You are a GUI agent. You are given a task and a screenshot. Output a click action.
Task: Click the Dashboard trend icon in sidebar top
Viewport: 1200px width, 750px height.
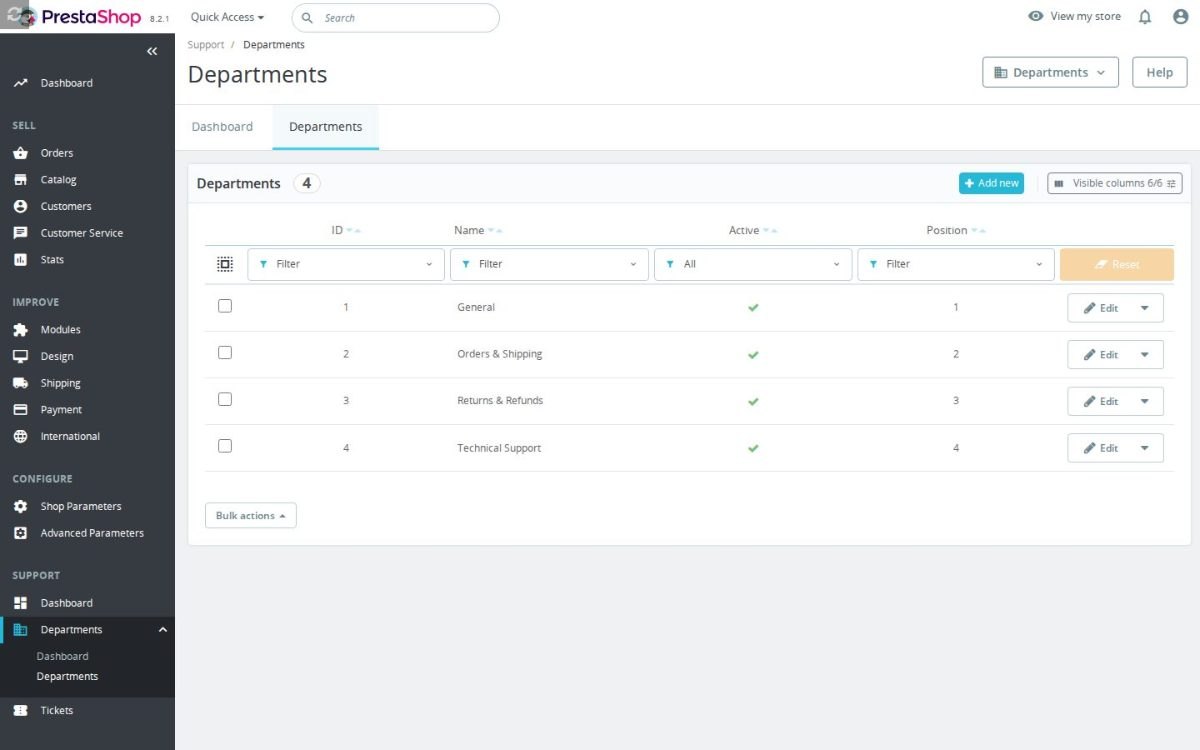pos(20,83)
